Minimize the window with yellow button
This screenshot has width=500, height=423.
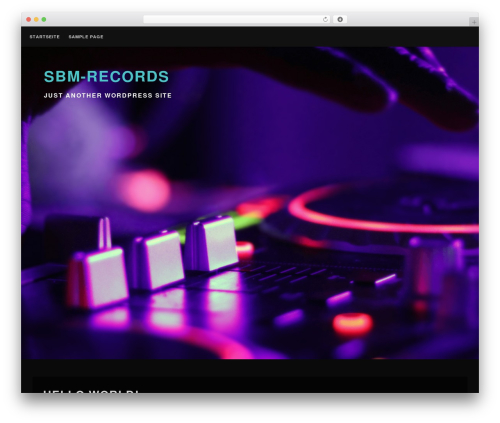coord(36,19)
